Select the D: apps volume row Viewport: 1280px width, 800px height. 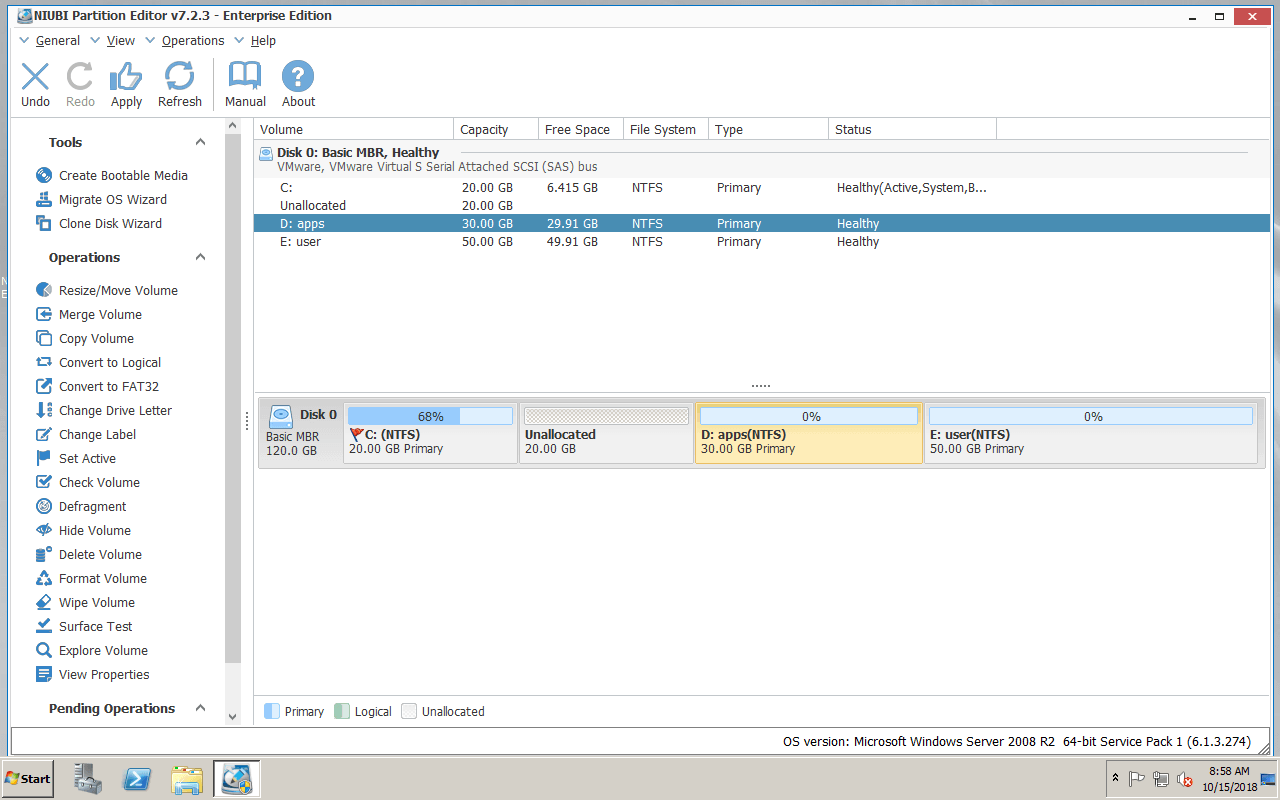pos(762,224)
